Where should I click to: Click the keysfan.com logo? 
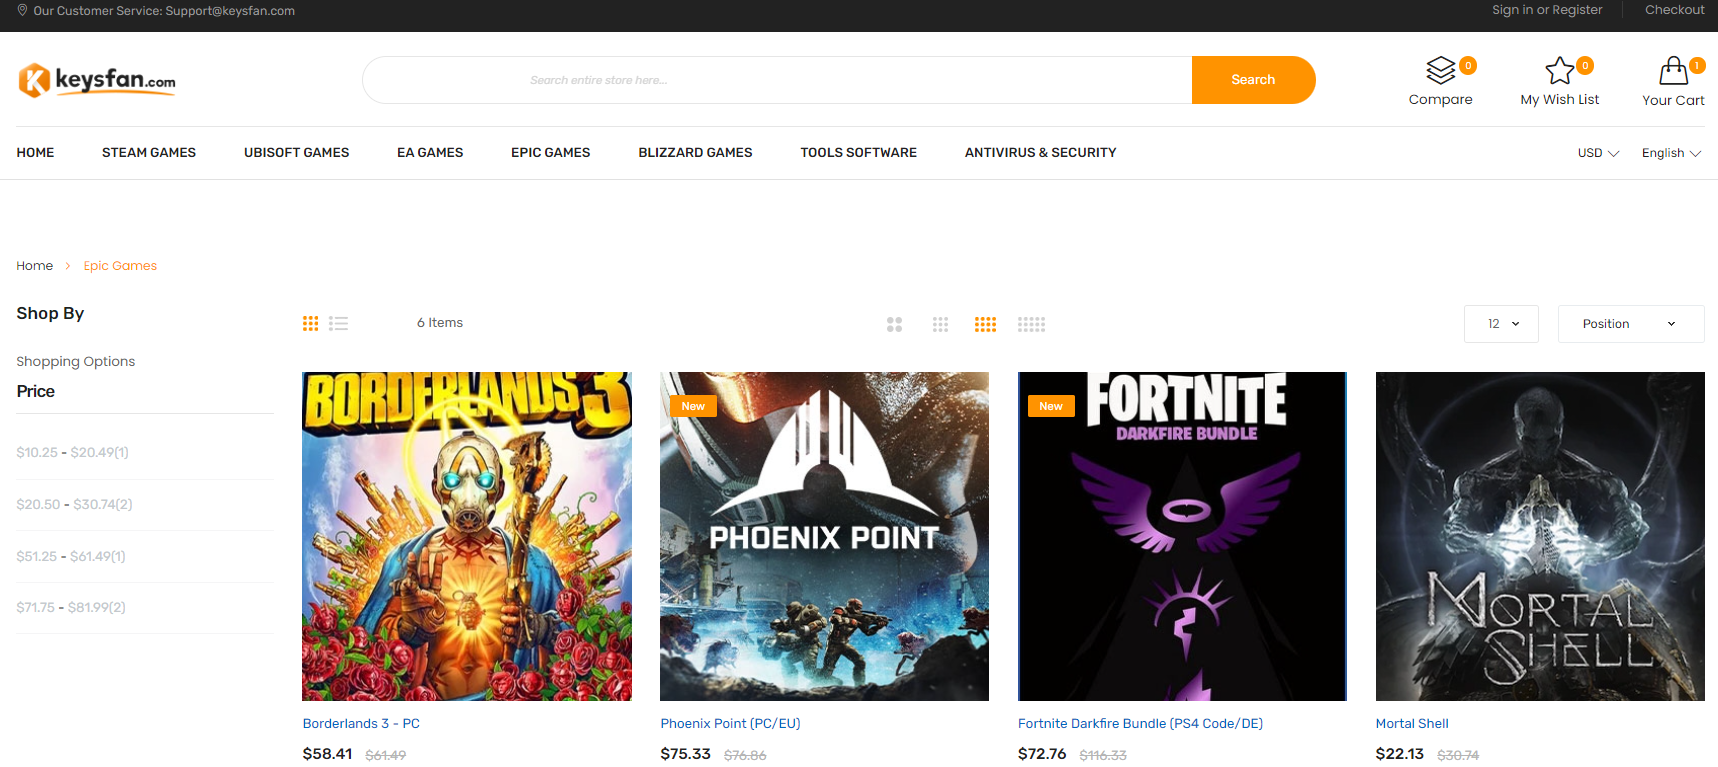point(97,80)
